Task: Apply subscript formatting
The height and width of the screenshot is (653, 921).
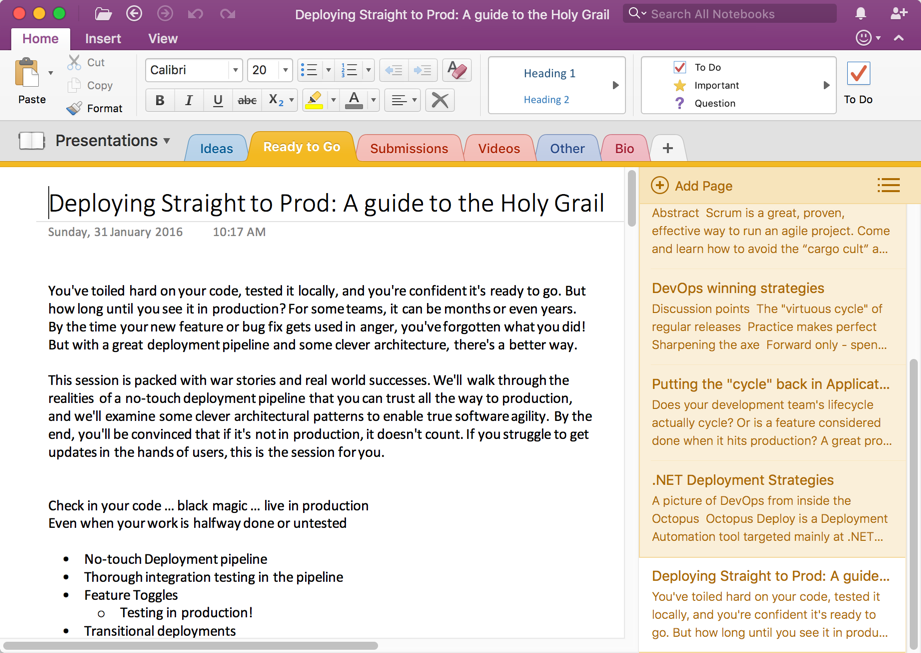Action: click(x=272, y=100)
